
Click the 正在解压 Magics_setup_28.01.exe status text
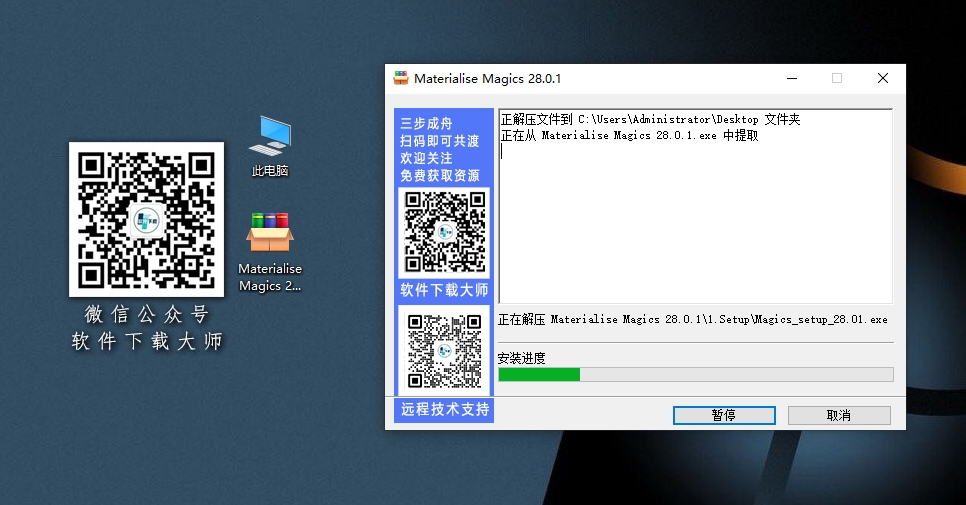[x=692, y=320]
